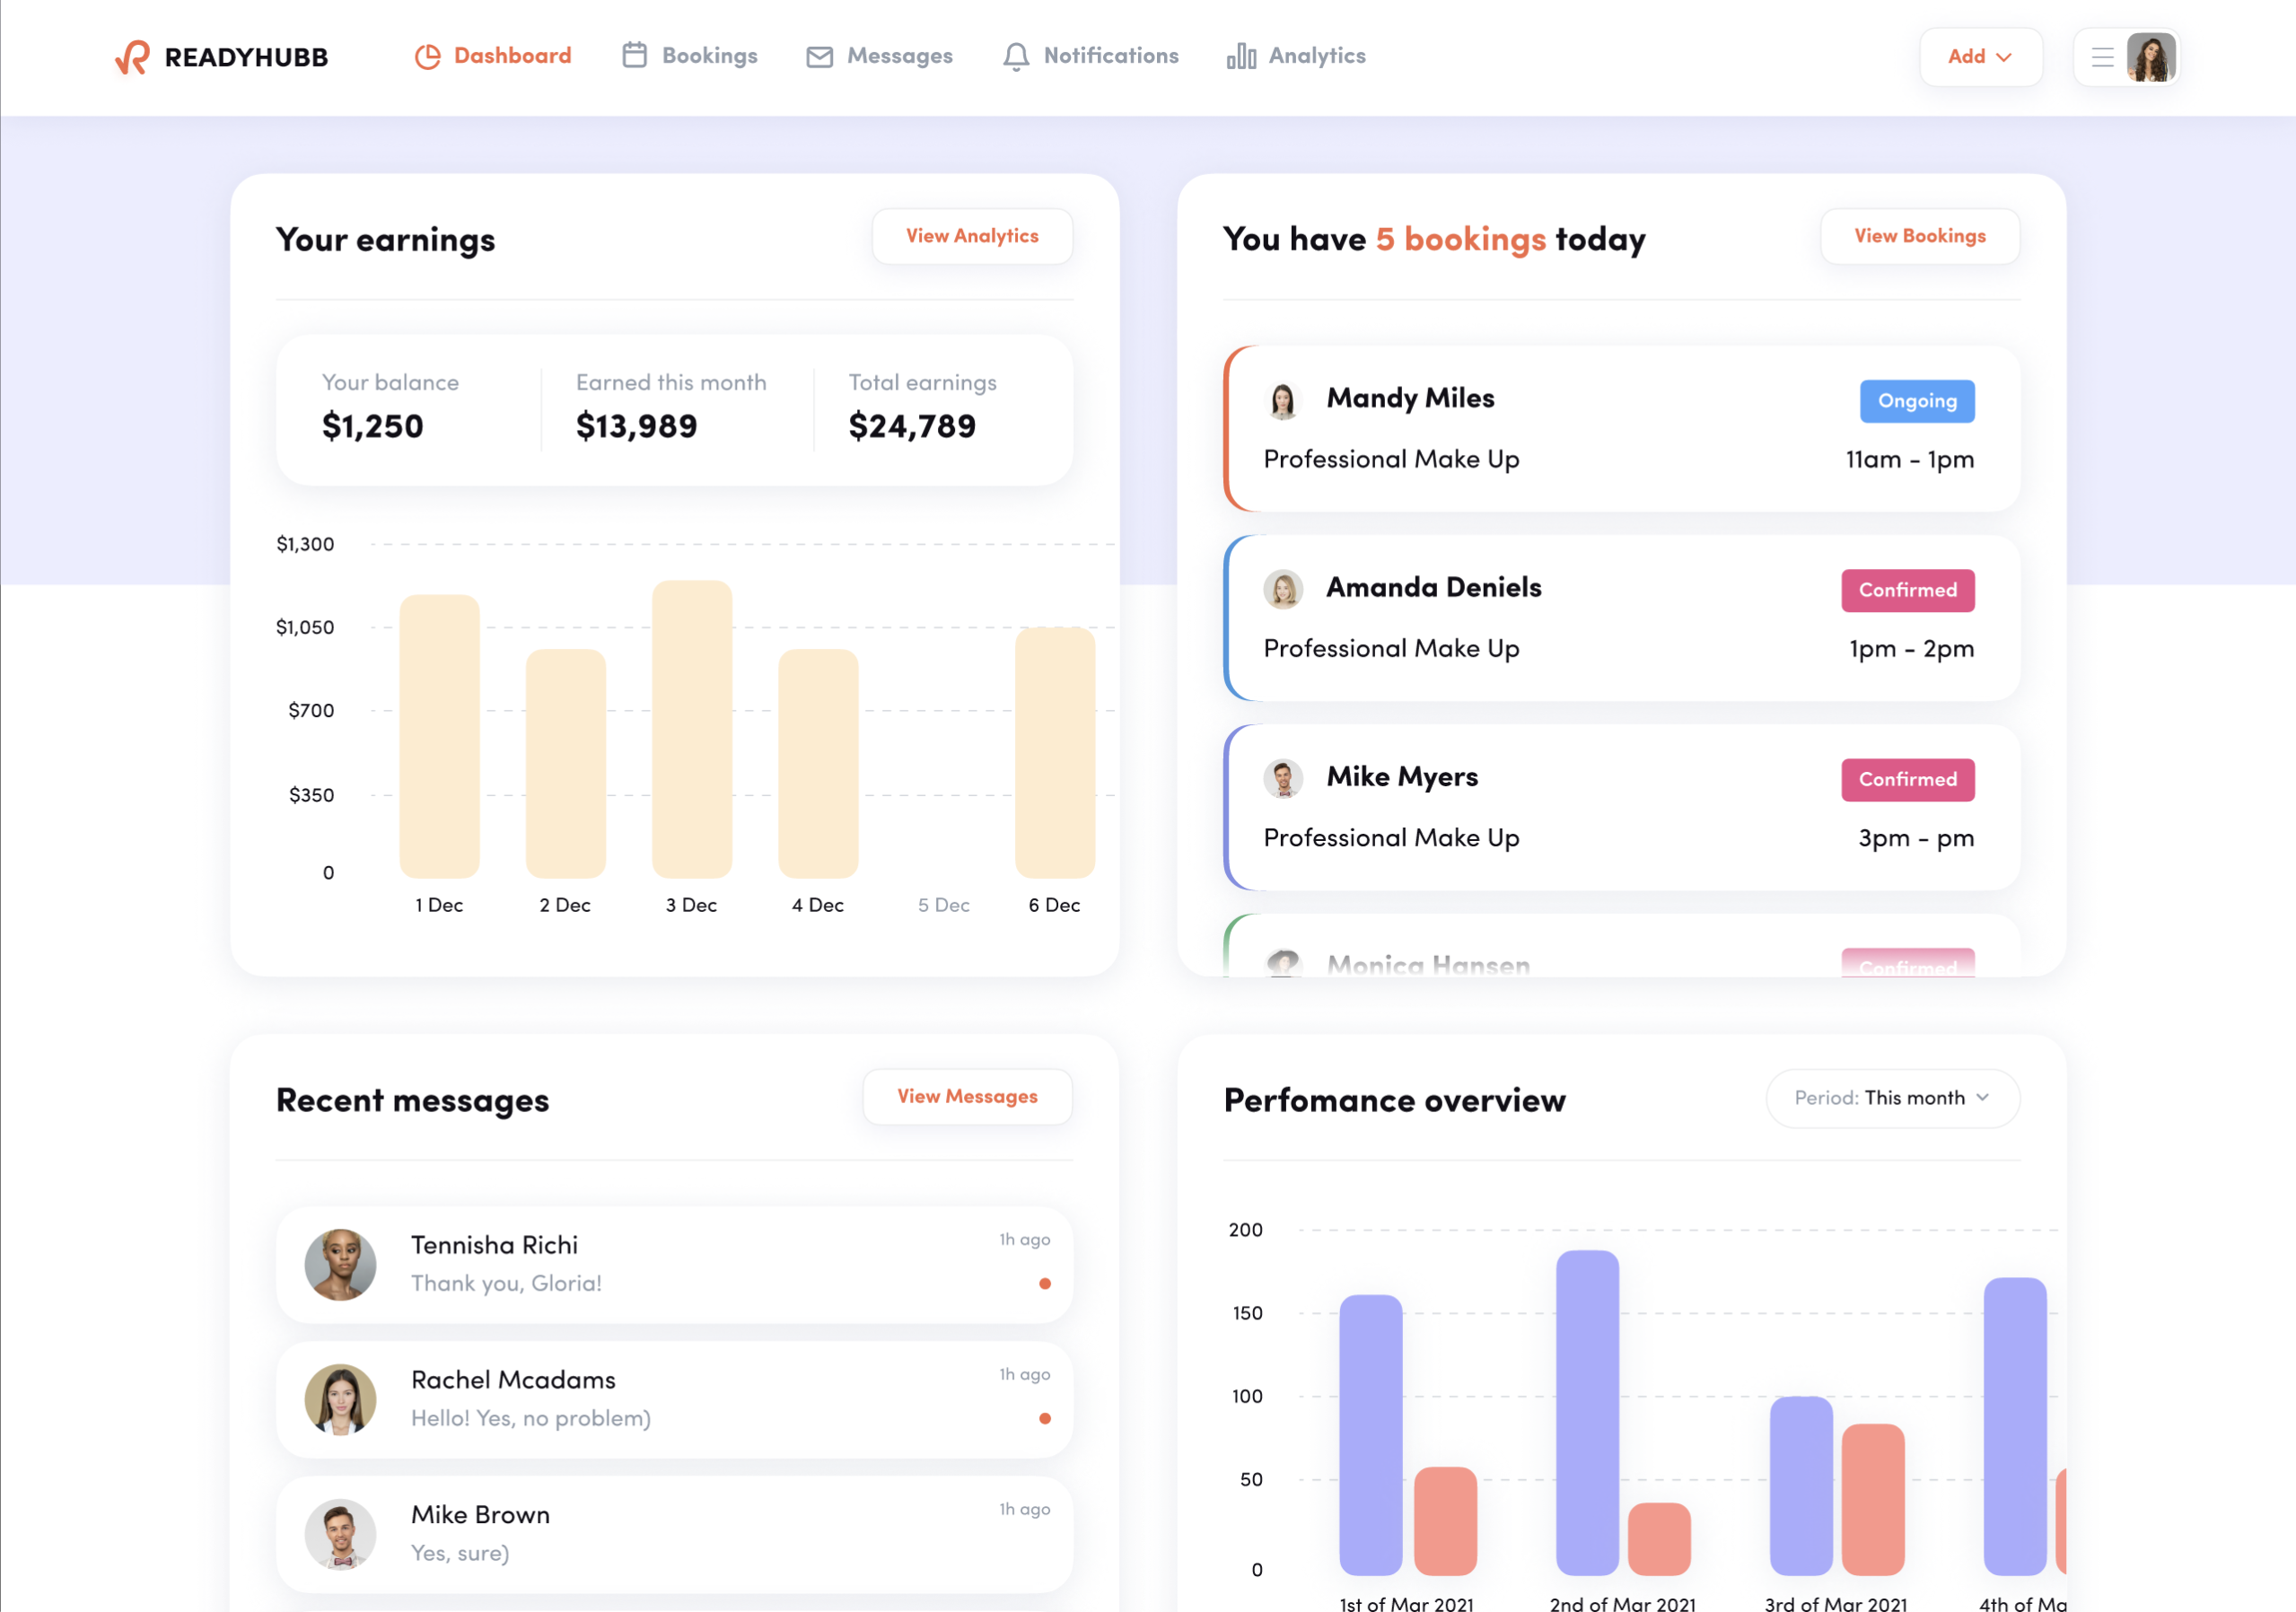Open Notifications via the bell icon

(1016, 56)
